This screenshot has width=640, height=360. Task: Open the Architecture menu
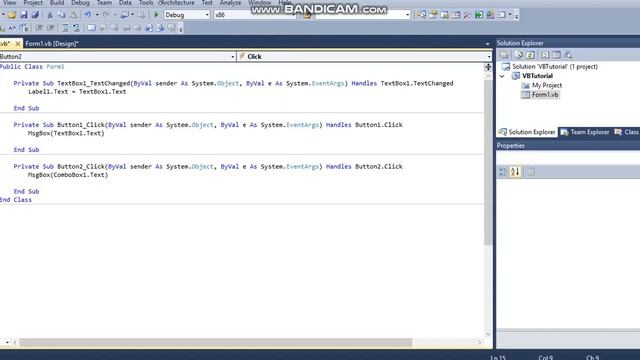[177, 3]
